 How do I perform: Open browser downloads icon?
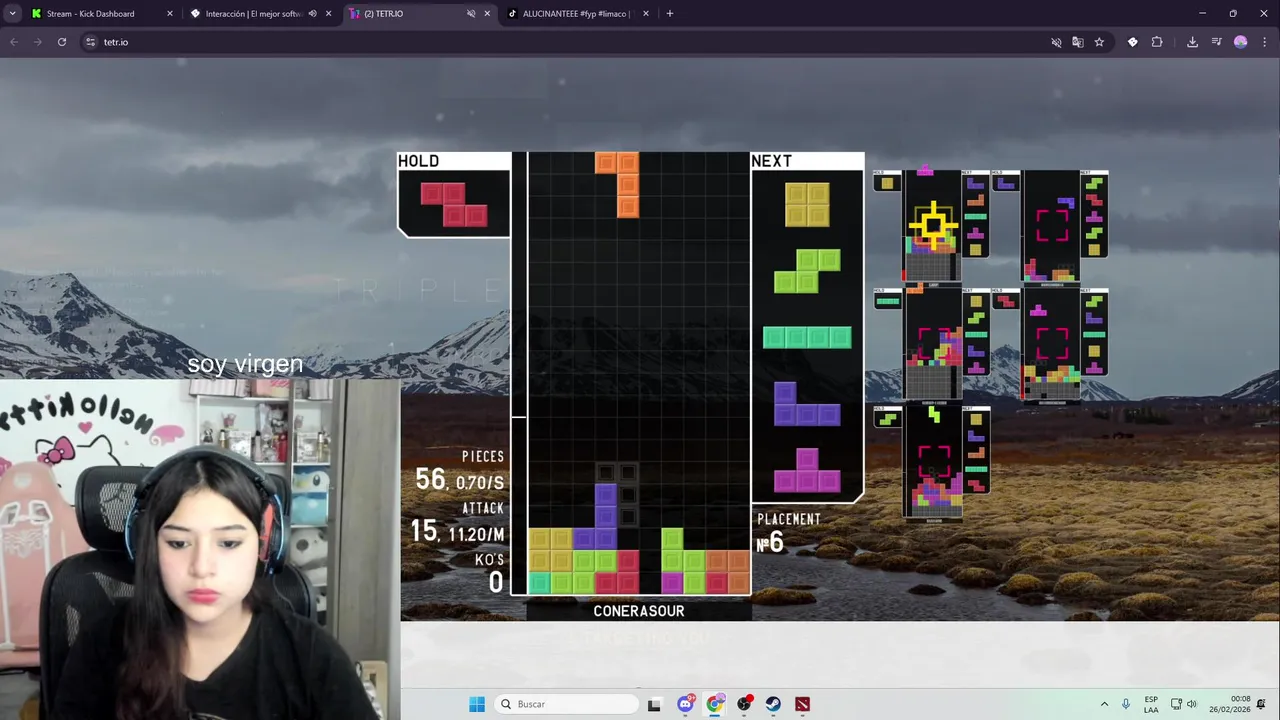1192,42
